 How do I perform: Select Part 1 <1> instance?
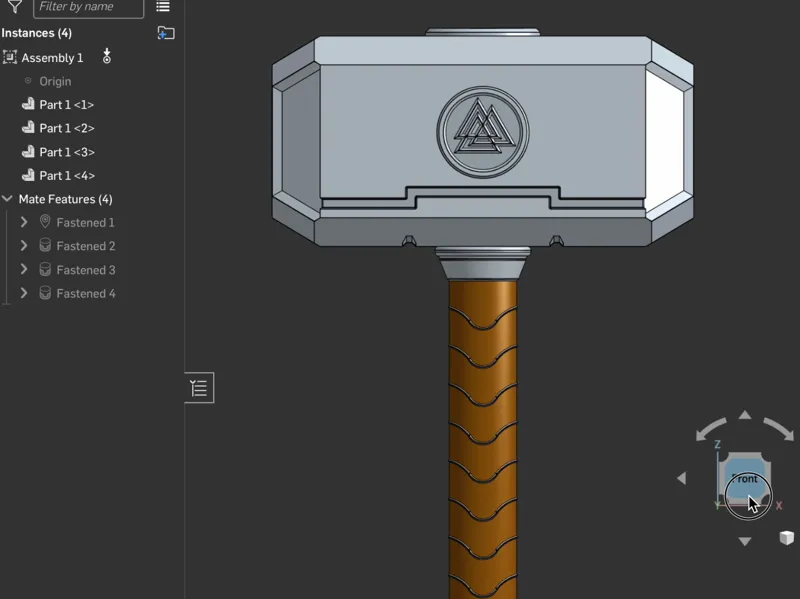point(67,105)
